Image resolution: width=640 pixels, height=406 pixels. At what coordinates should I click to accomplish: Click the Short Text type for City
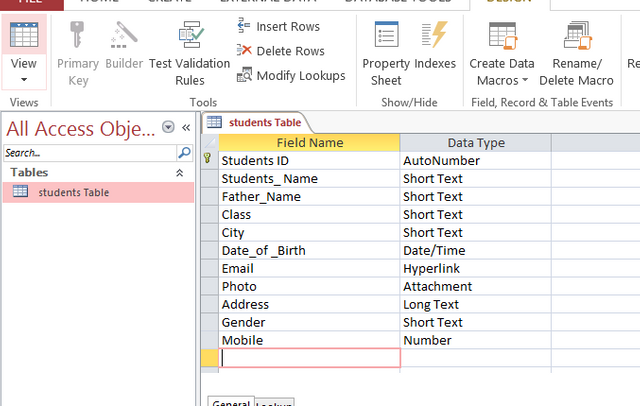[476, 233]
